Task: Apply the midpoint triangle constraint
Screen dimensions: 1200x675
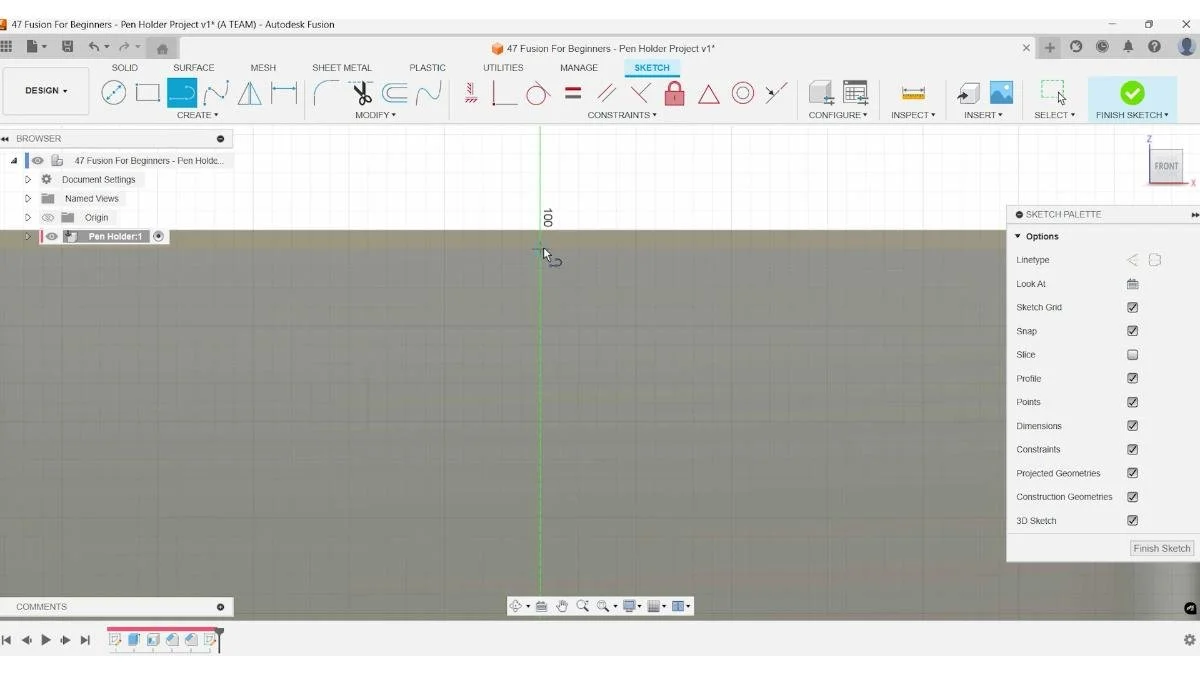Action: click(709, 94)
